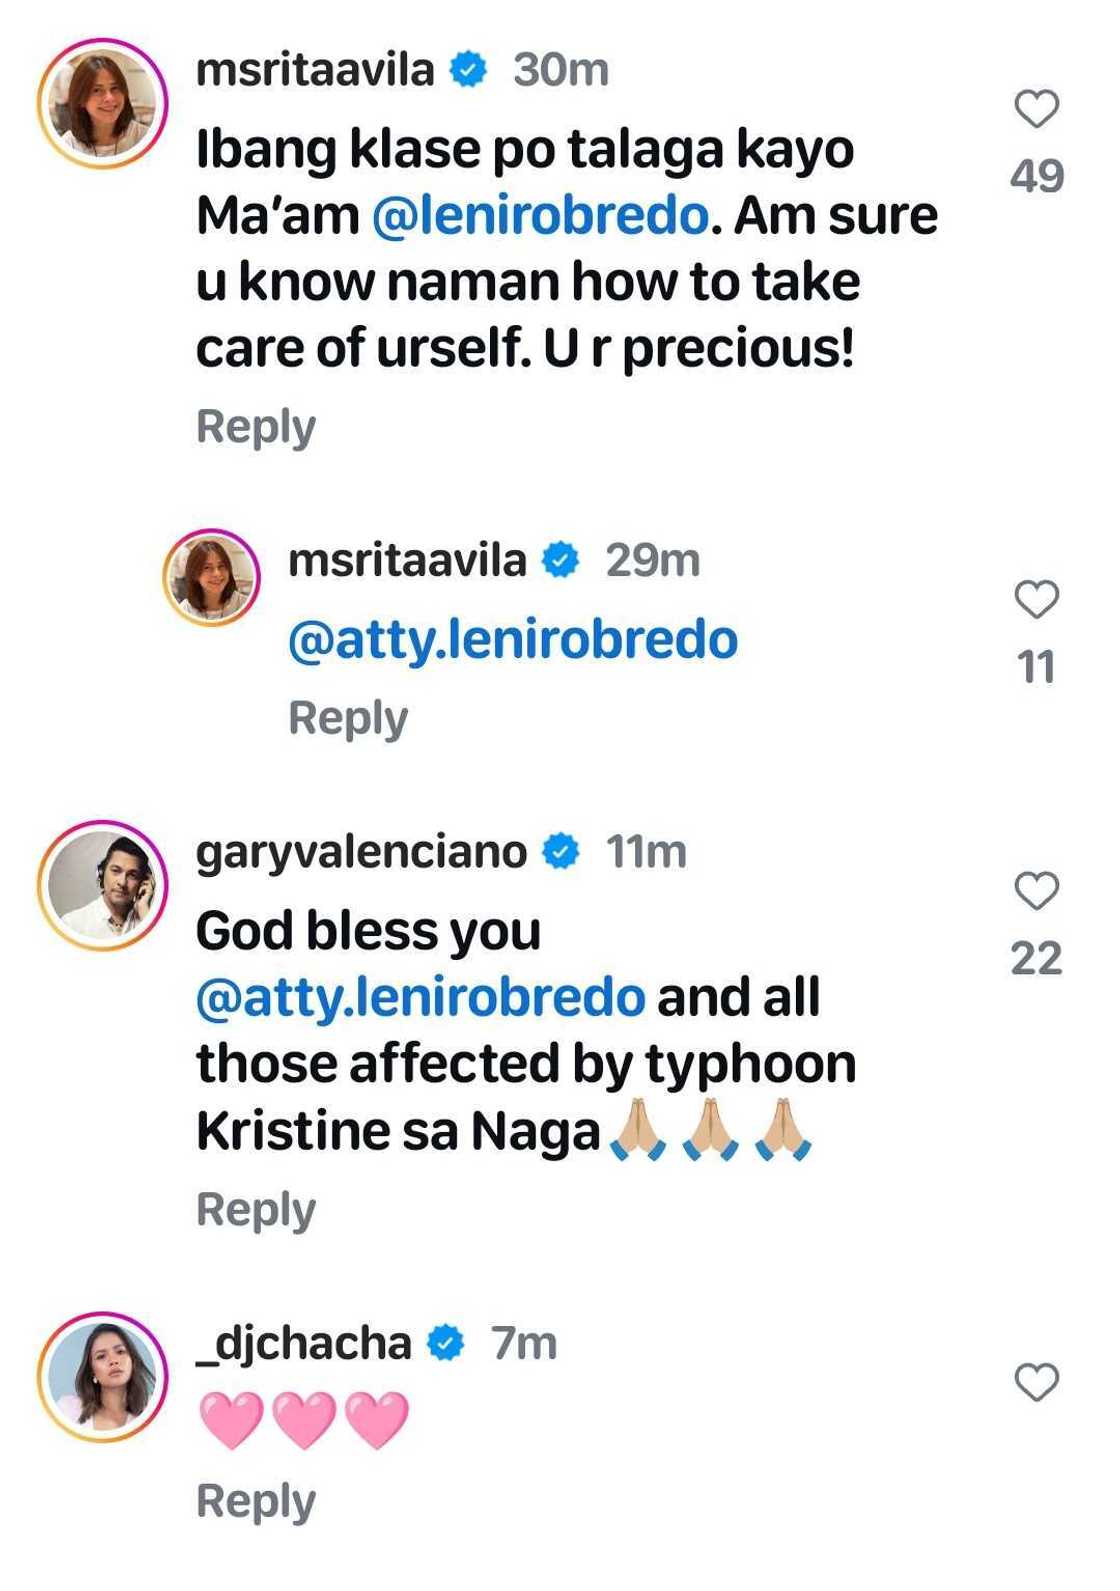Open garyvalenciano username link
Viewport: 1120px width, 1591px height.
[x=361, y=852]
